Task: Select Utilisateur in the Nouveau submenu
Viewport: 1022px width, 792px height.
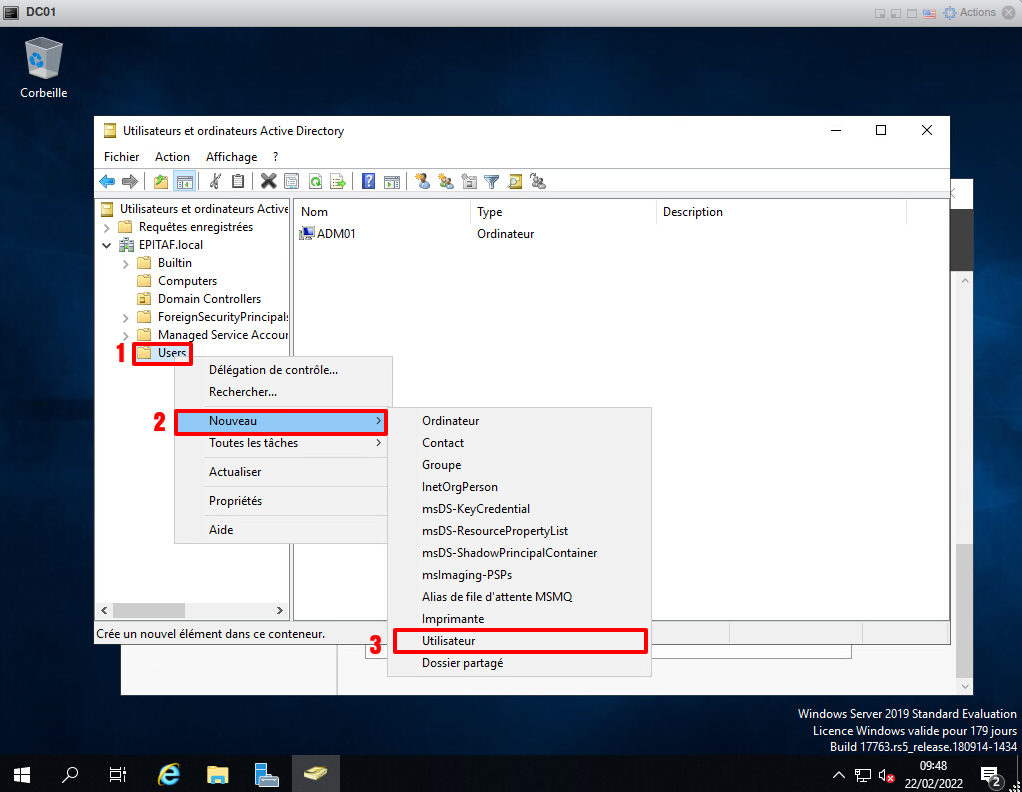Action: (x=449, y=641)
